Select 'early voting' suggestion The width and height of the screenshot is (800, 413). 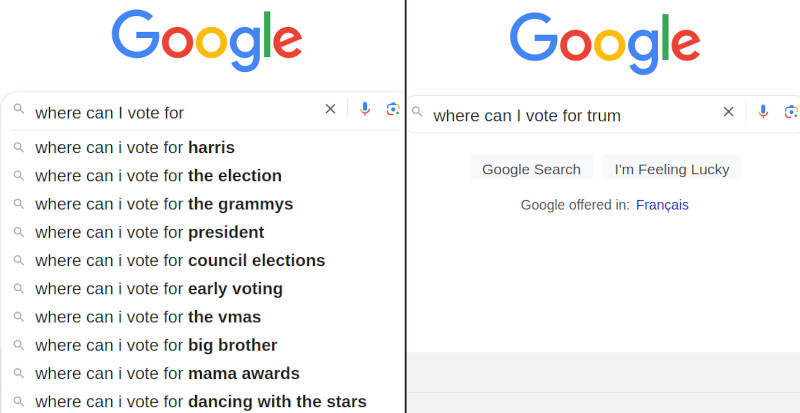point(159,289)
